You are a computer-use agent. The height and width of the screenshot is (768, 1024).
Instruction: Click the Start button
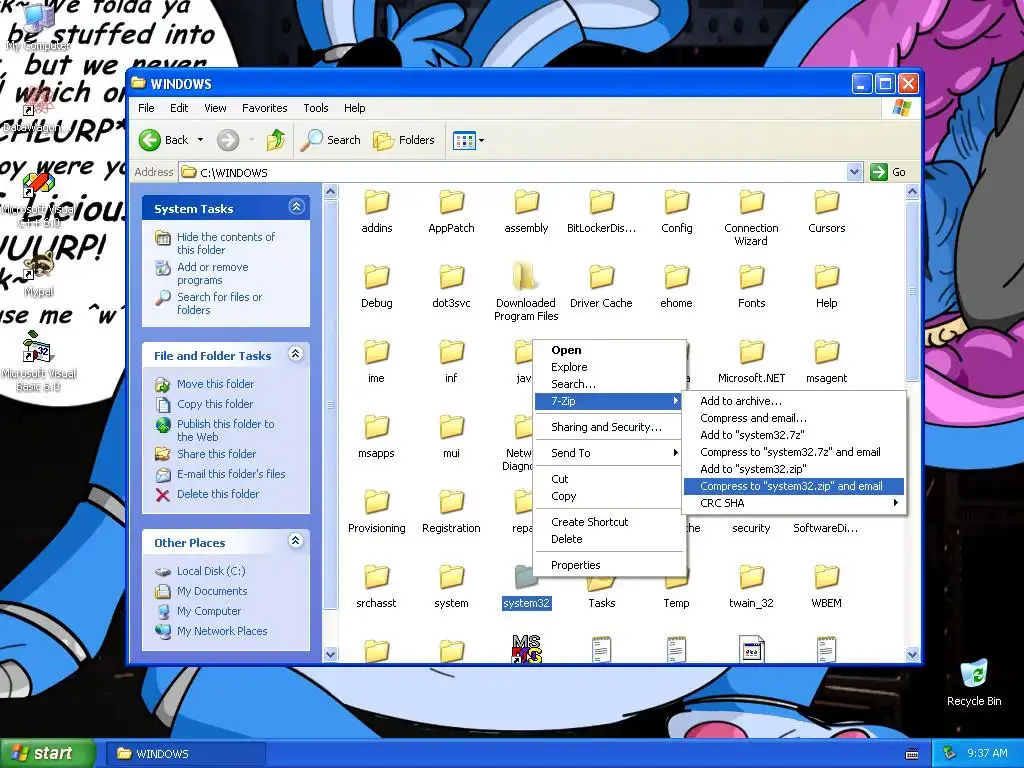(x=47, y=754)
